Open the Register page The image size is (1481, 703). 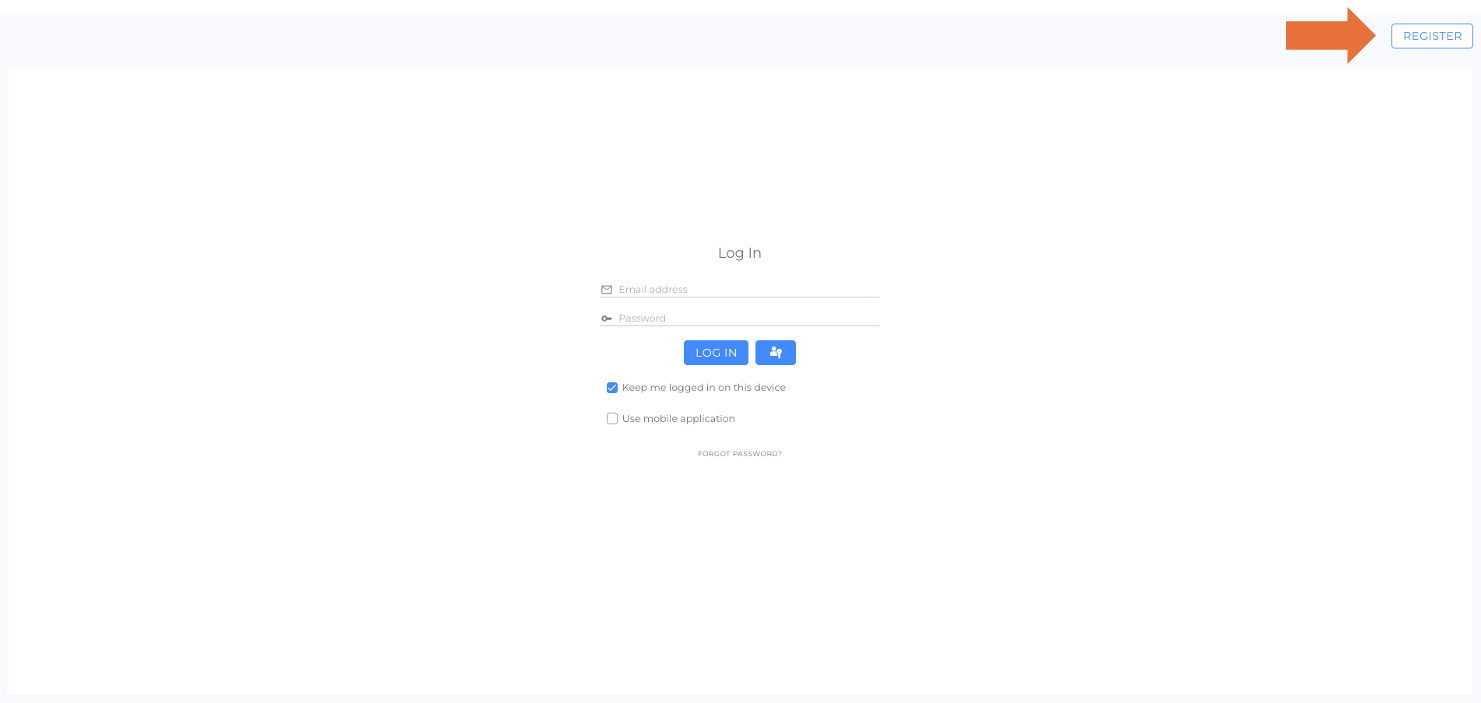pos(1431,36)
